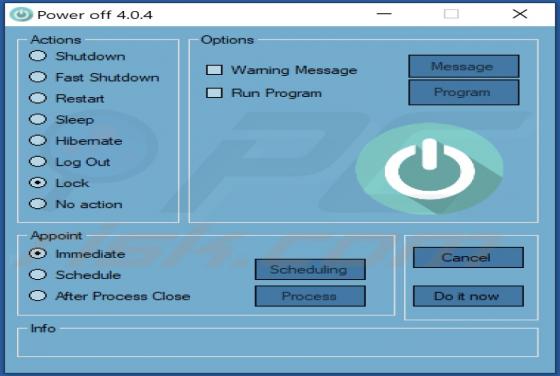
Task: Pick the Sleep radio button
Action: (x=38, y=119)
